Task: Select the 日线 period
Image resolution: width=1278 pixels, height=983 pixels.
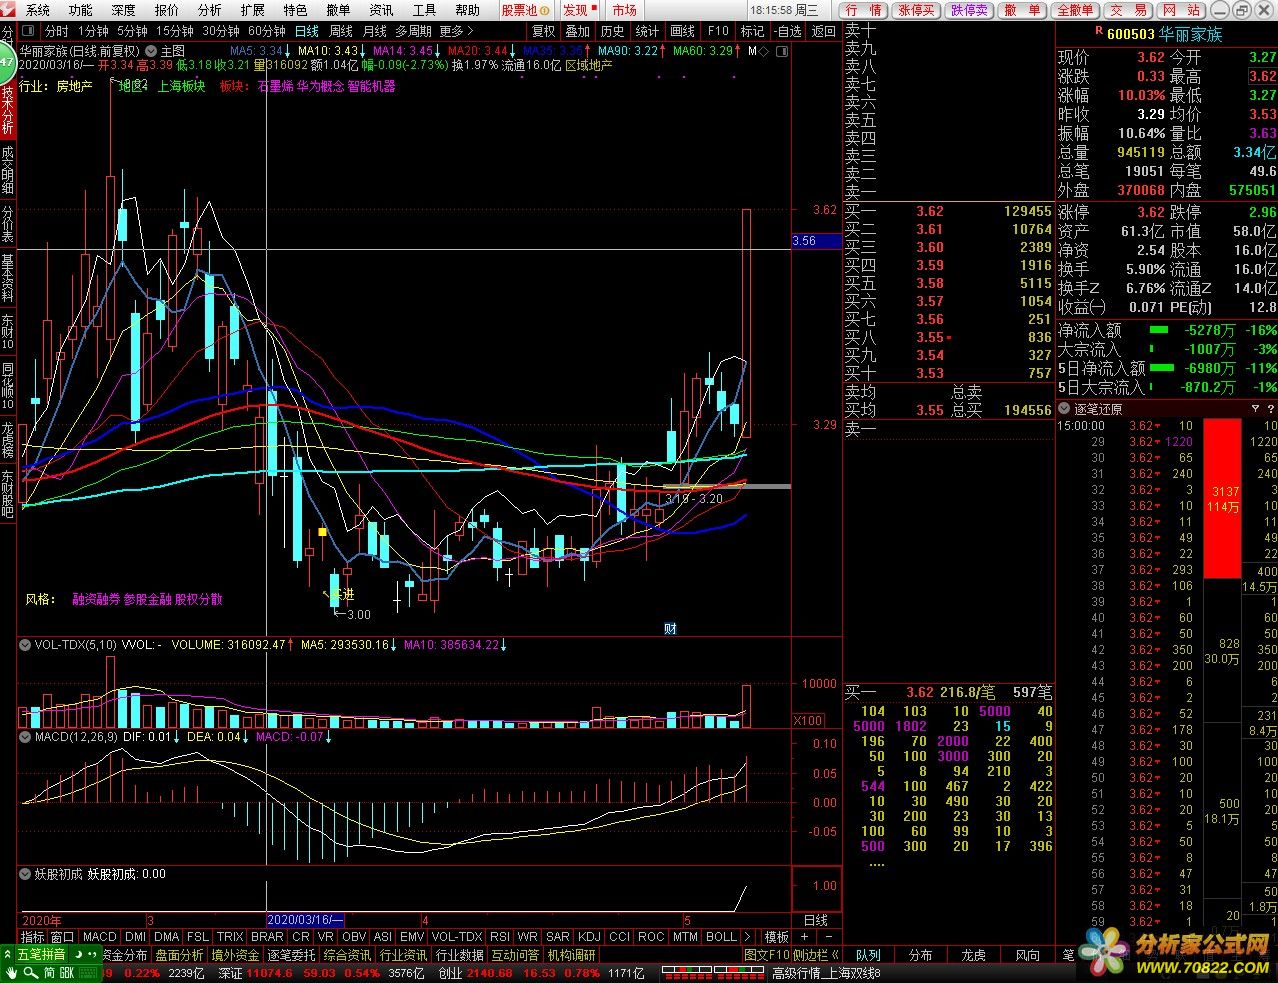Action: point(307,31)
